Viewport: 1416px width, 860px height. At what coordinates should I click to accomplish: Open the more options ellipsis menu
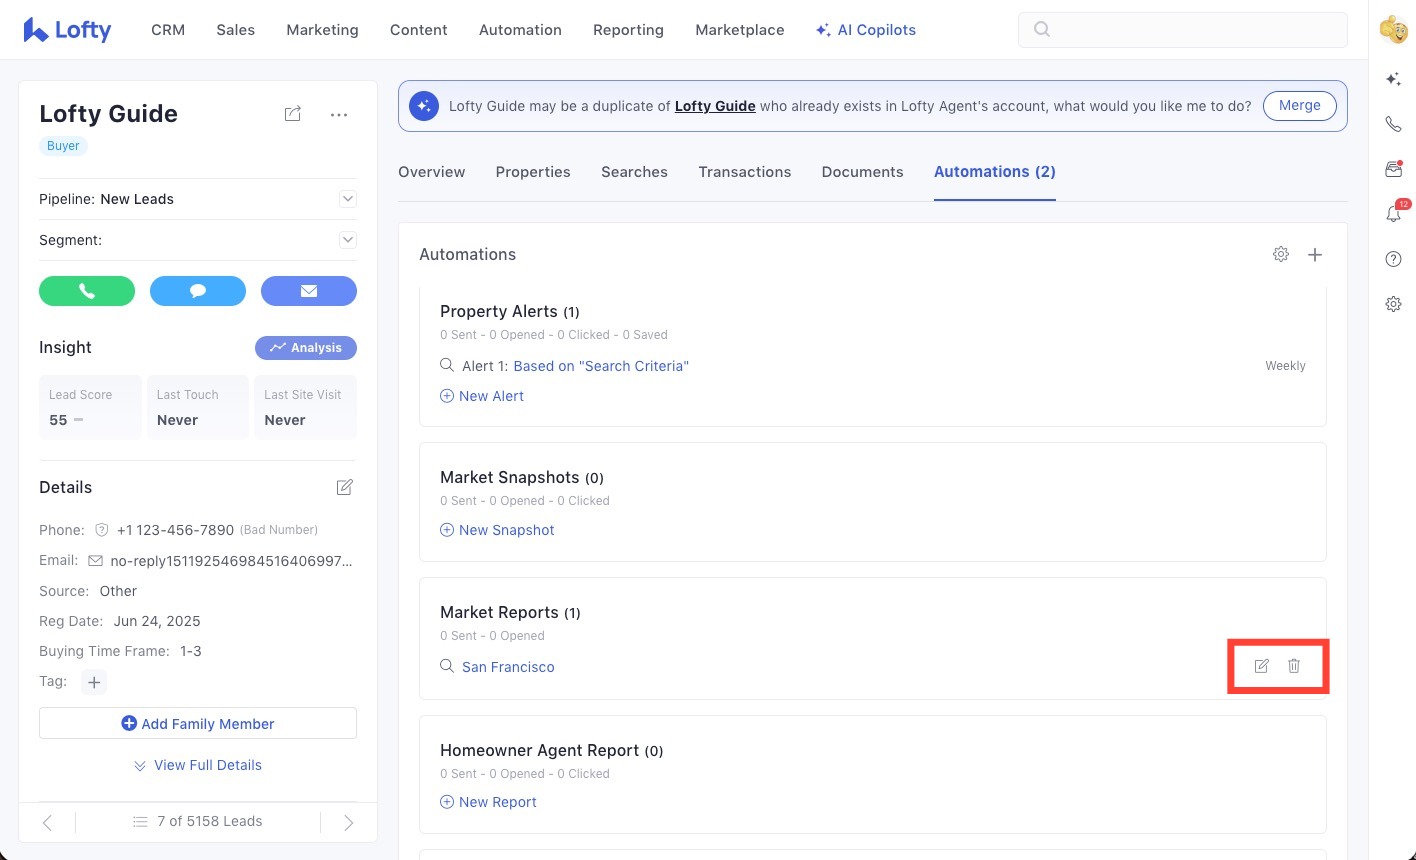pos(339,114)
